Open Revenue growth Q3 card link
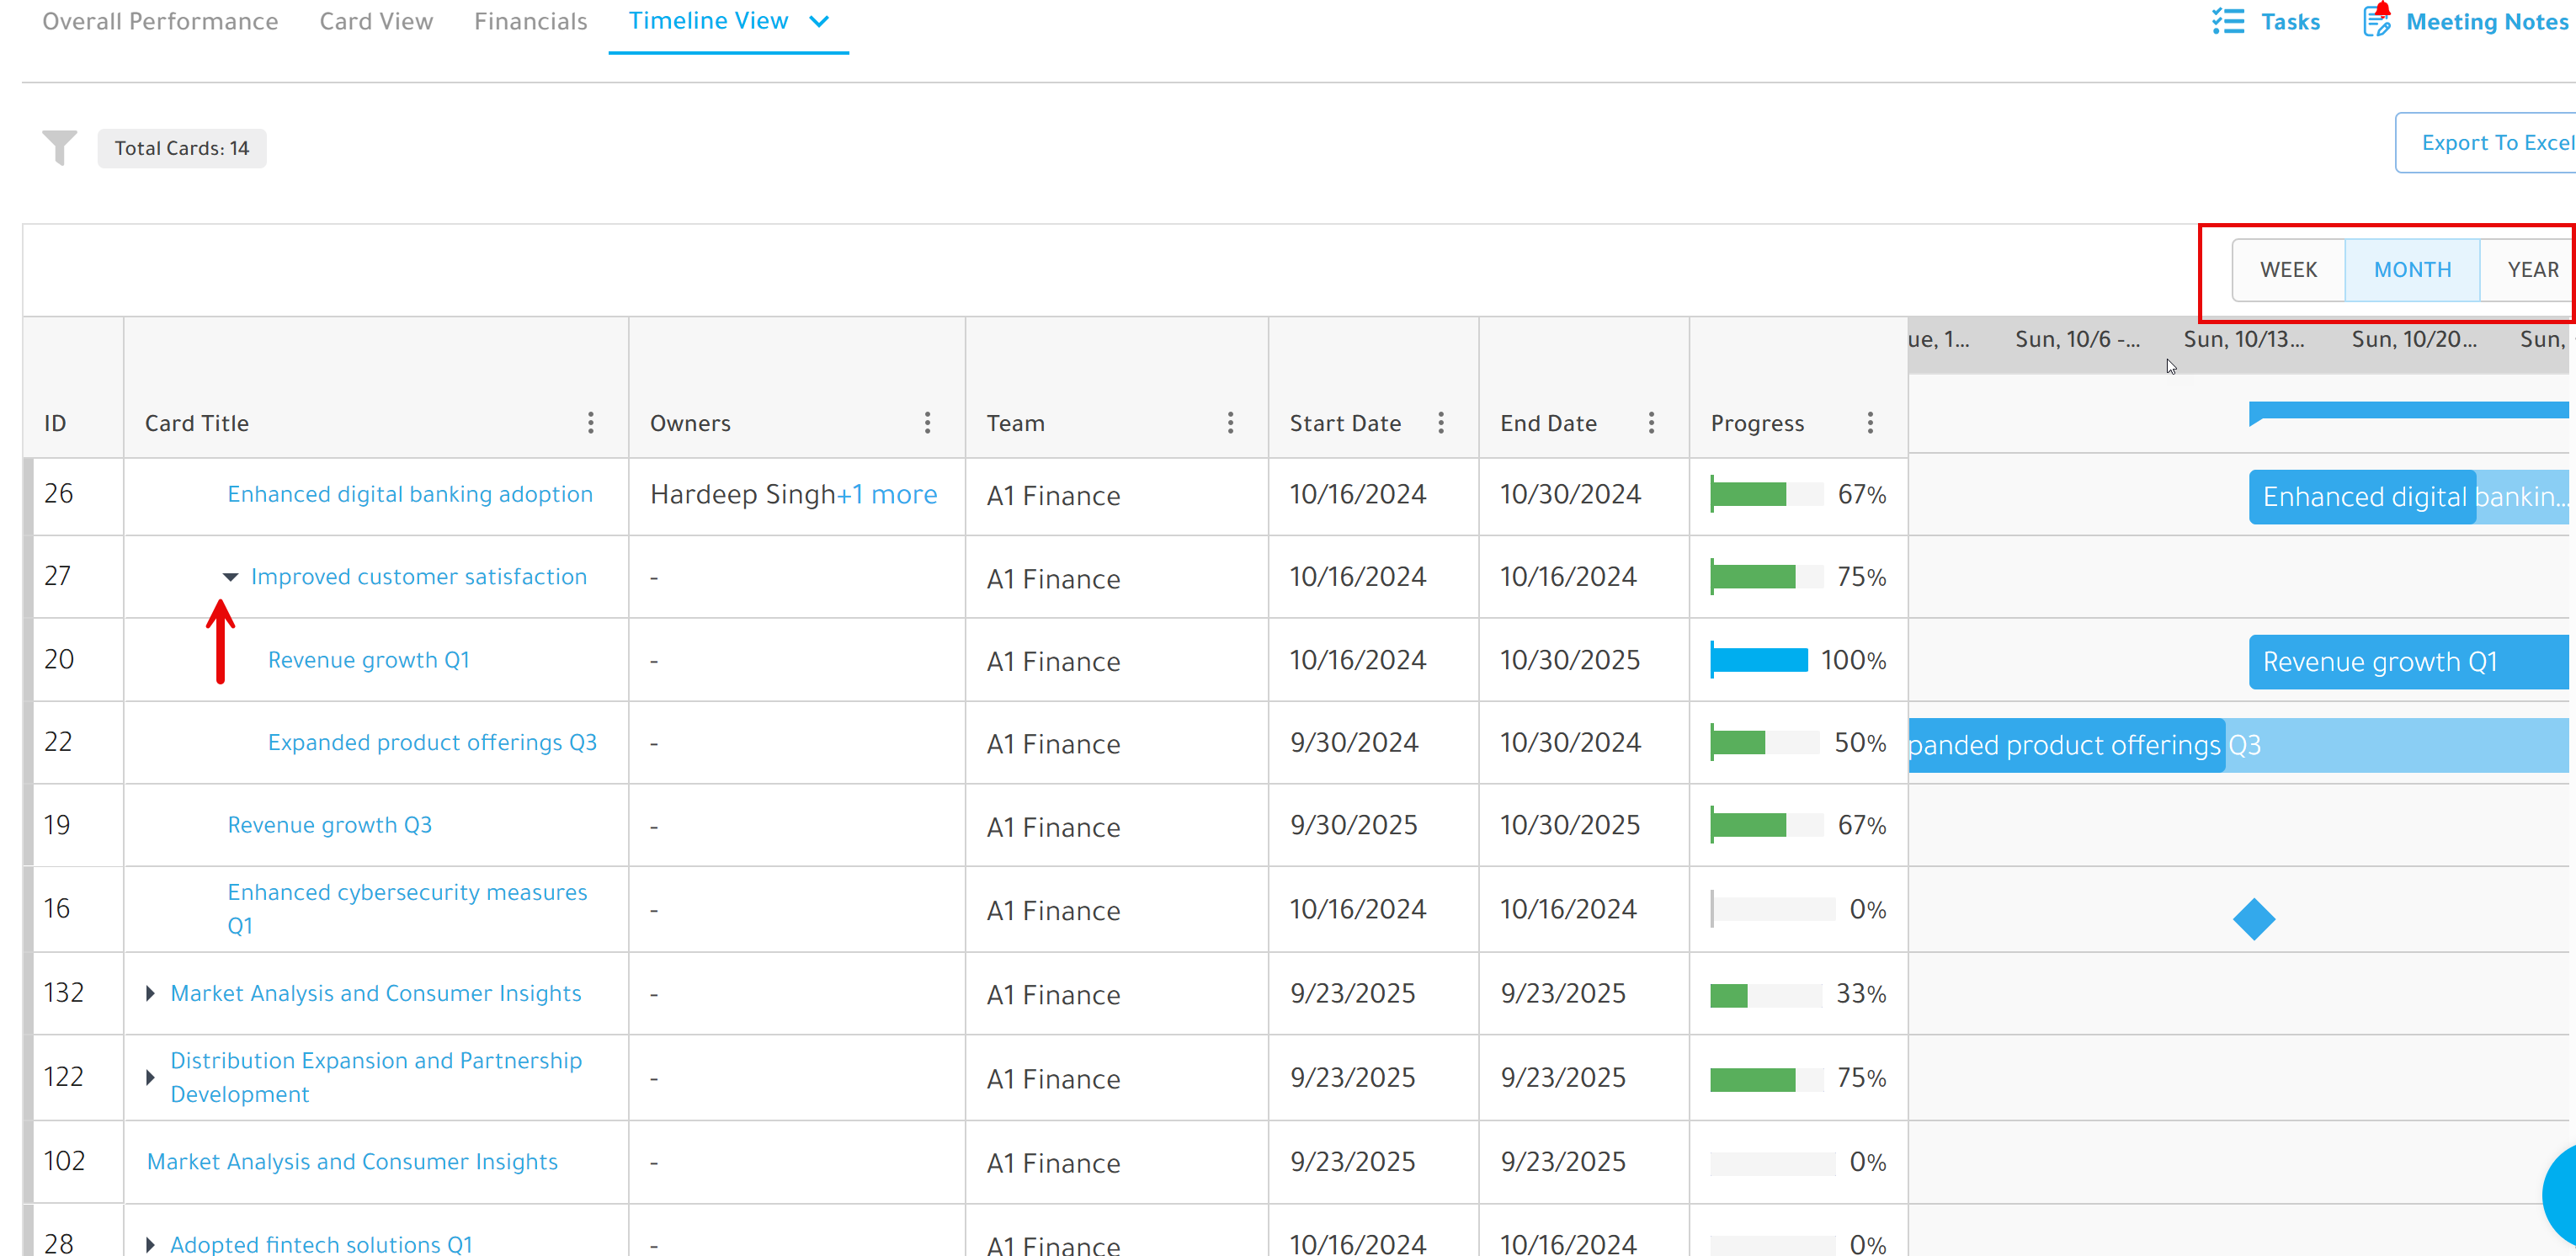Viewport: 2576px width, 1256px height. click(x=330, y=825)
